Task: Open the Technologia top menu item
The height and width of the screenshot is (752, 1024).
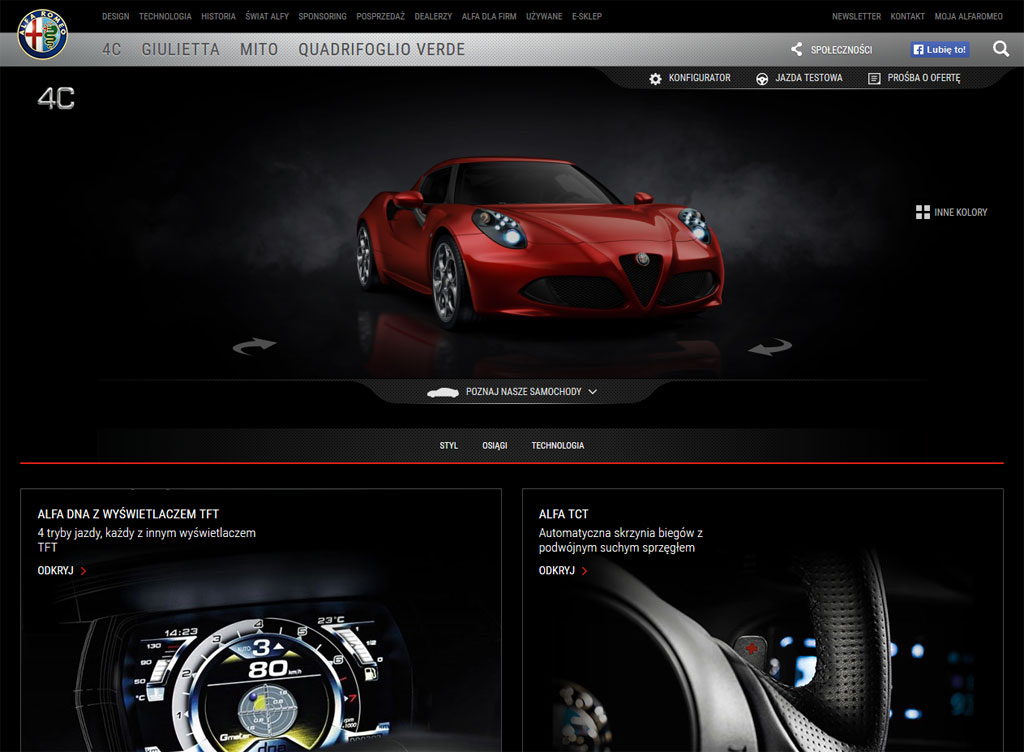Action: coord(165,16)
